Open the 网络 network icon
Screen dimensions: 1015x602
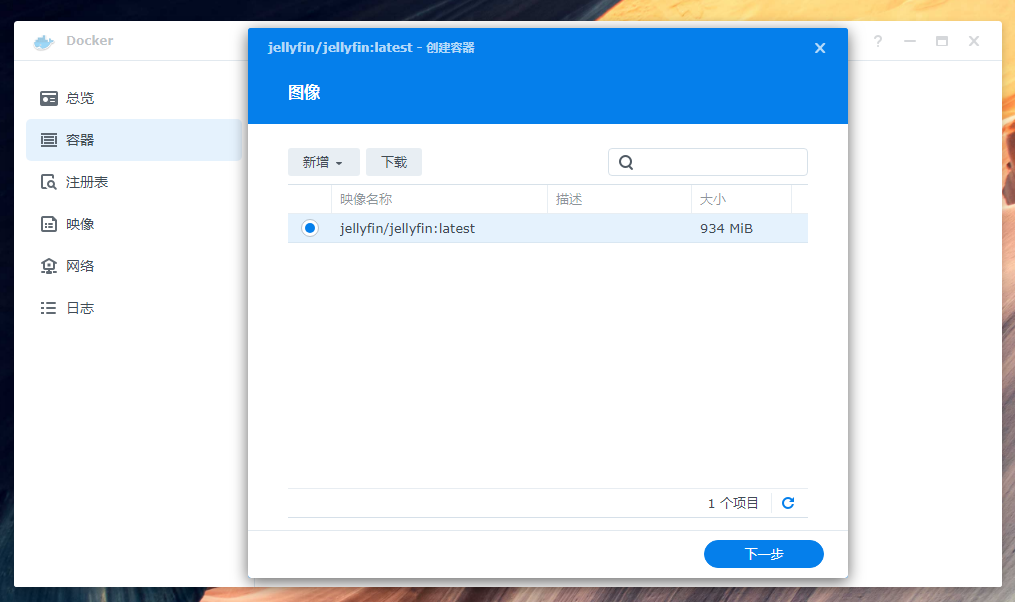tap(49, 266)
